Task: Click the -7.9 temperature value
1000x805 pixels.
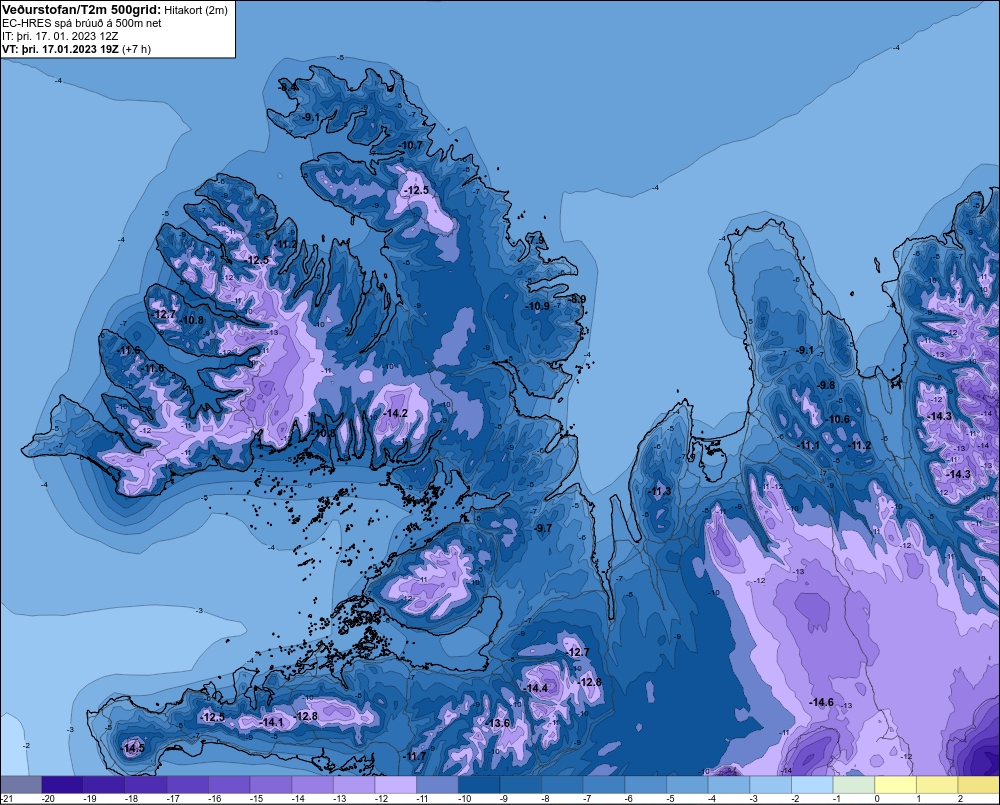Action: [536, 240]
